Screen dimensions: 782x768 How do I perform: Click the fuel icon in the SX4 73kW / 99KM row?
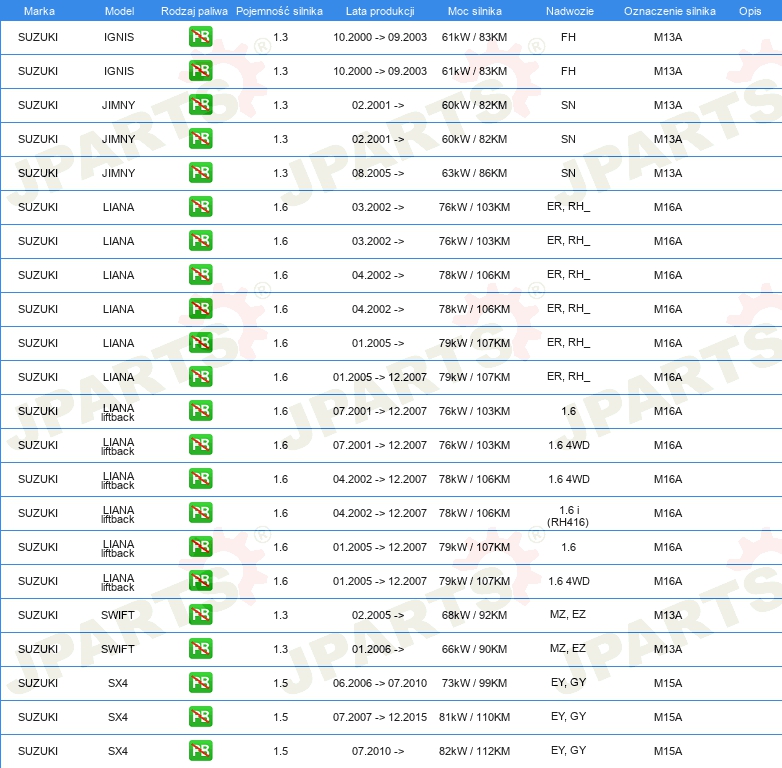coord(200,682)
